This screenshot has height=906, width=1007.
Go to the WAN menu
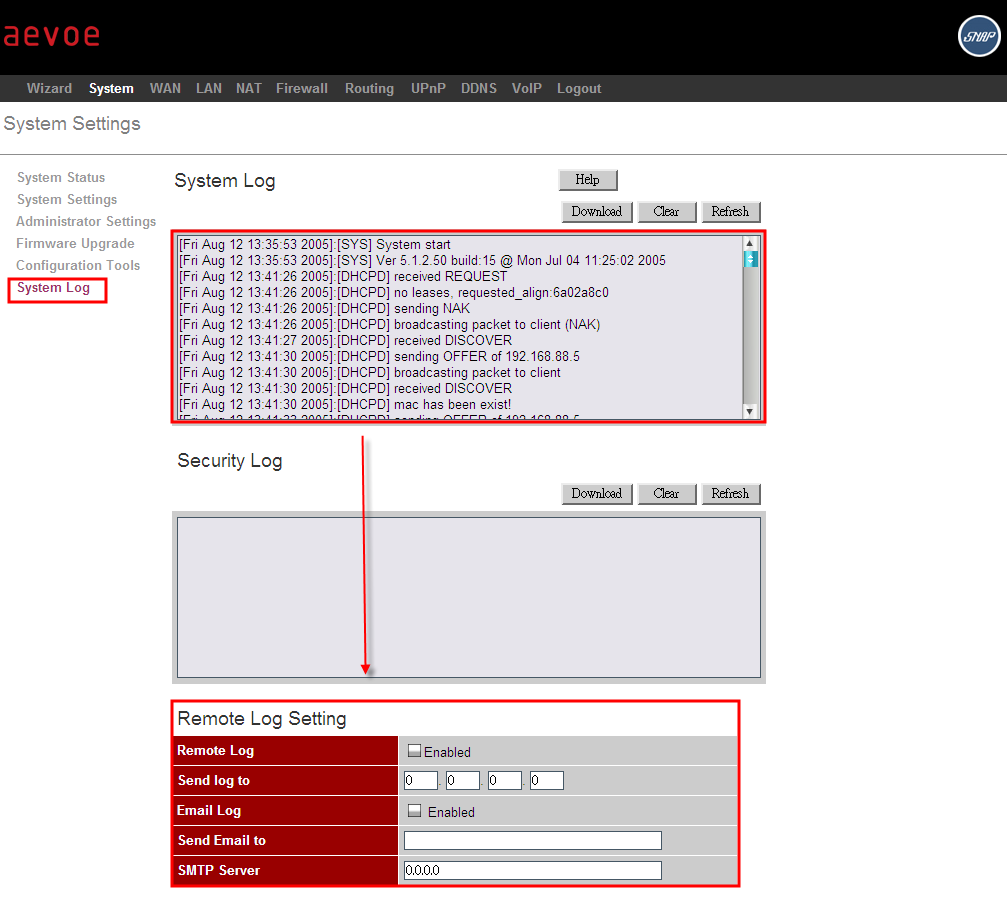pos(165,88)
